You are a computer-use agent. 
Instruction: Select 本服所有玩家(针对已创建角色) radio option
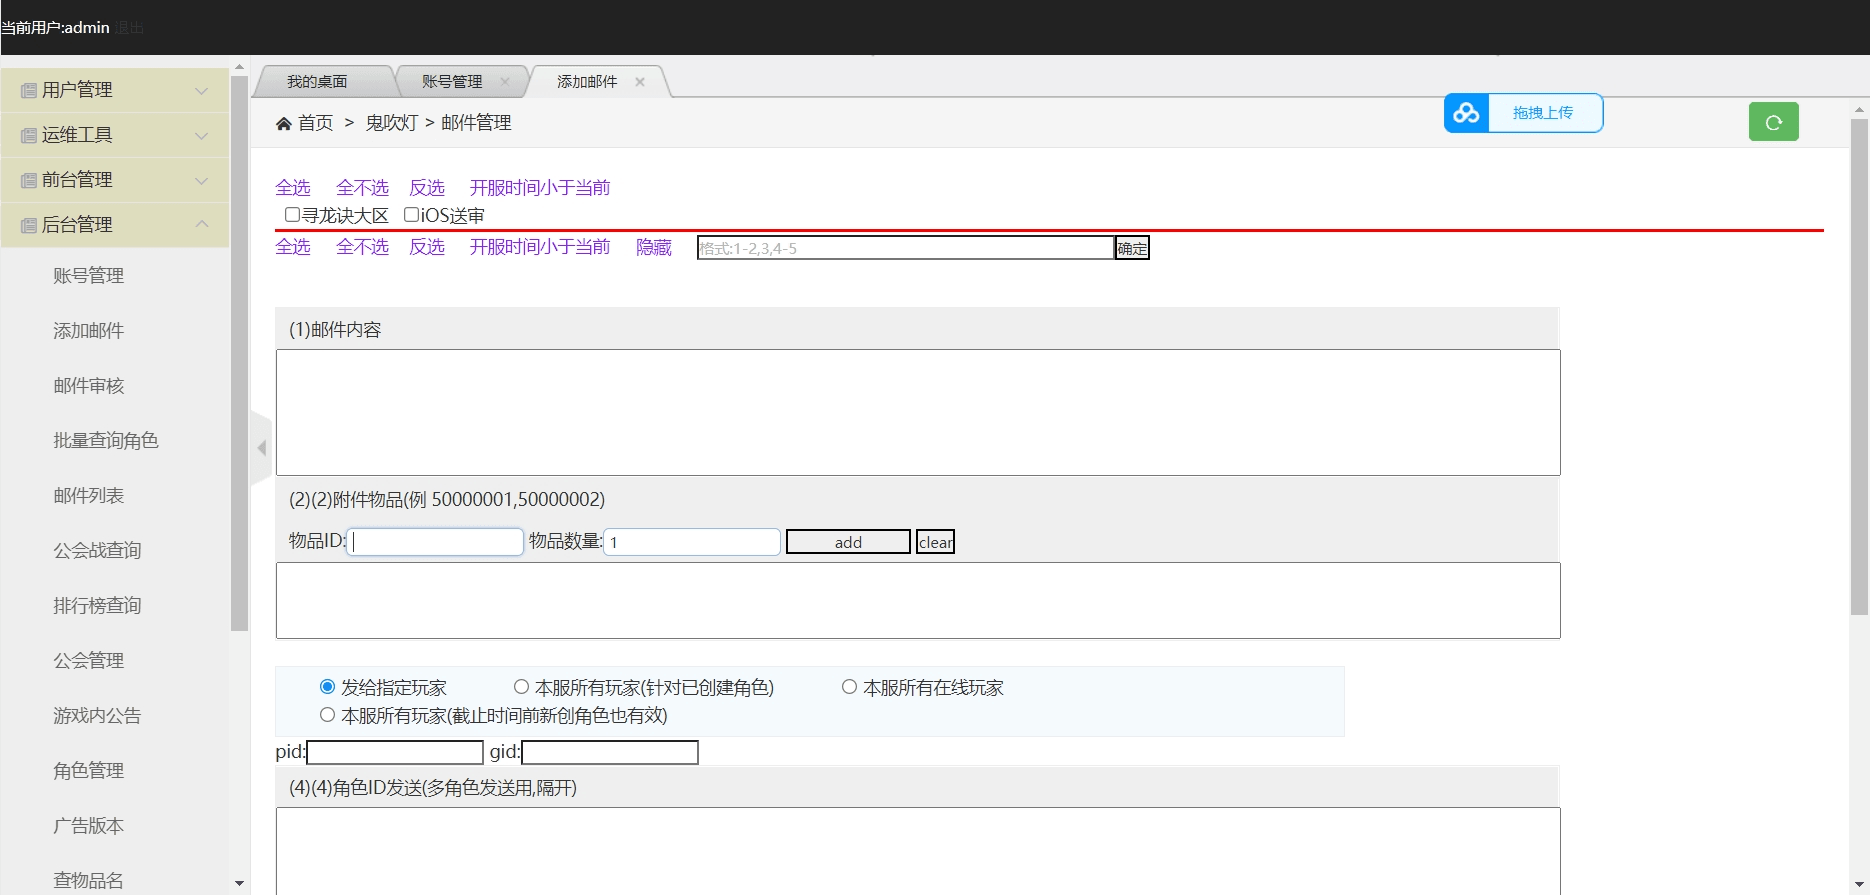(x=521, y=687)
